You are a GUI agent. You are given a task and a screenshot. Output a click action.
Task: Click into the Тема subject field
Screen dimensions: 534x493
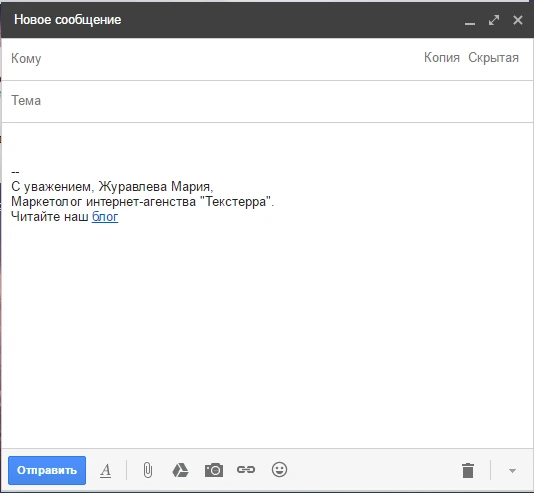pos(267,101)
